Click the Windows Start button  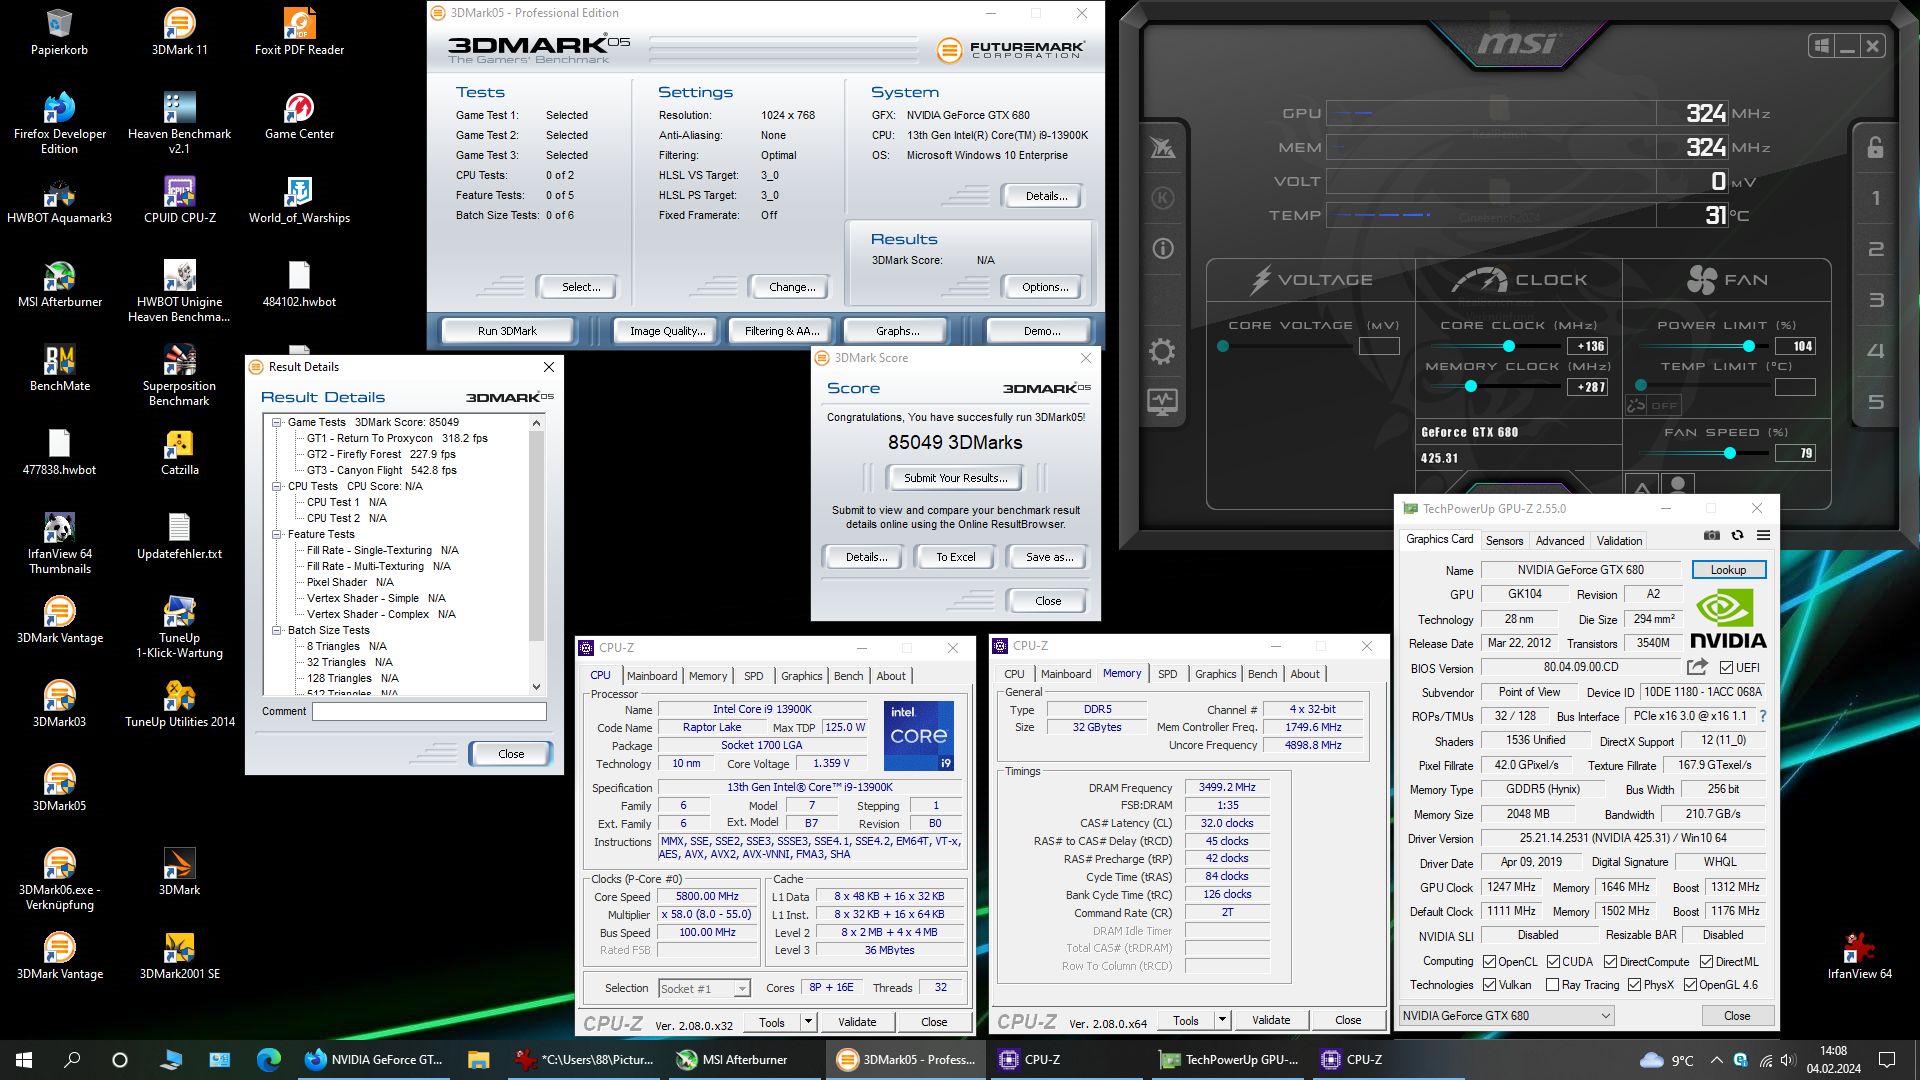(x=24, y=1060)
